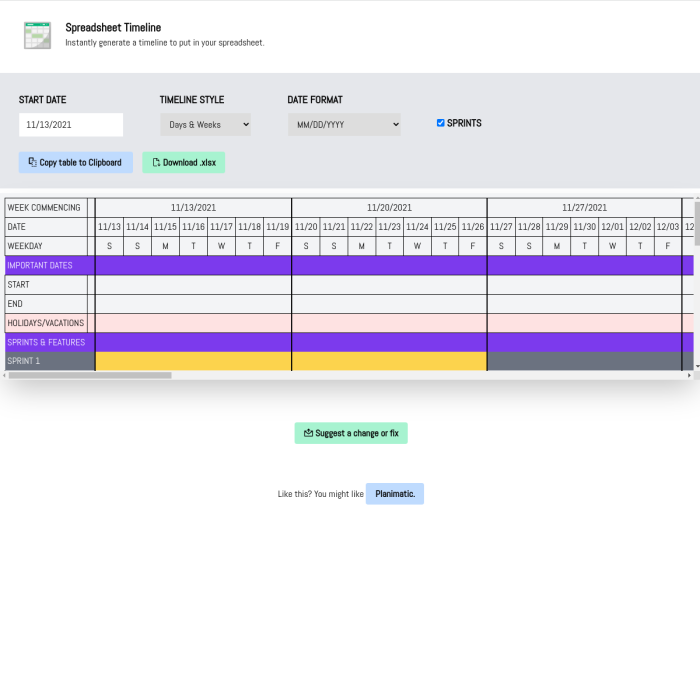Click yellow Sprint 1 cell under week 11/20/2021
This screenshot has height=700, width=700.
click(389, 361)
